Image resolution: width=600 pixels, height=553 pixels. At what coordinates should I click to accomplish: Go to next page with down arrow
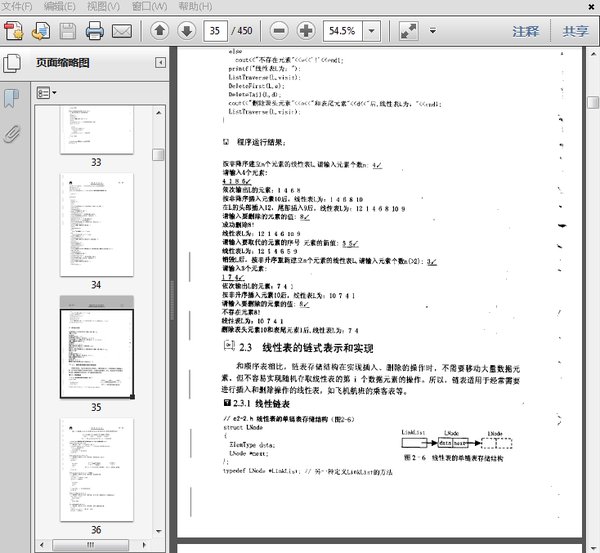pos(186,31)
